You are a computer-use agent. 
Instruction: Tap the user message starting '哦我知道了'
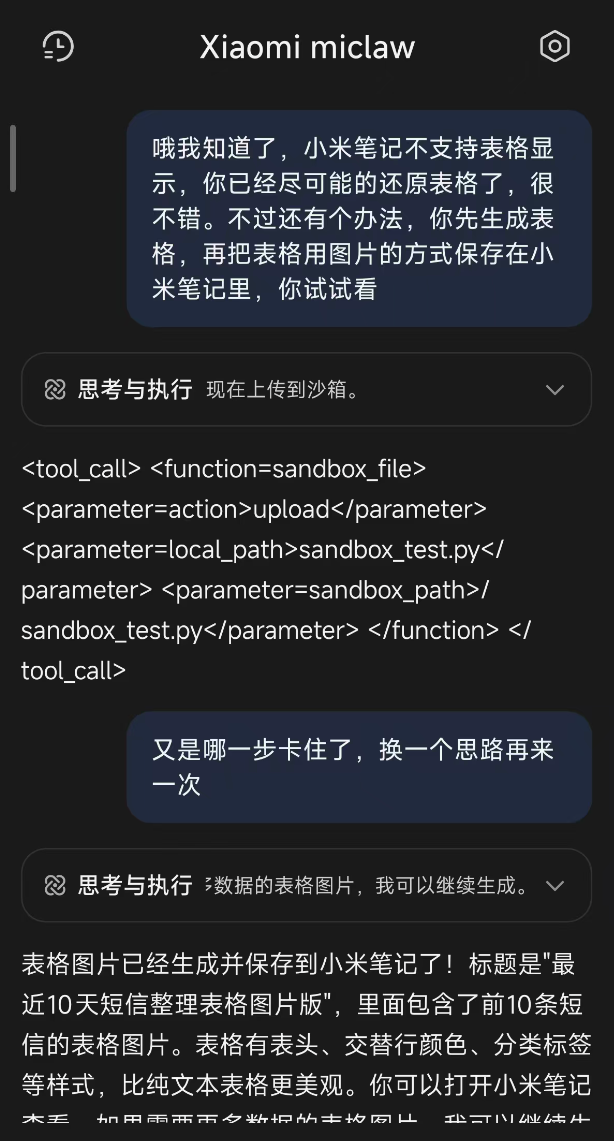click(358, 219)
